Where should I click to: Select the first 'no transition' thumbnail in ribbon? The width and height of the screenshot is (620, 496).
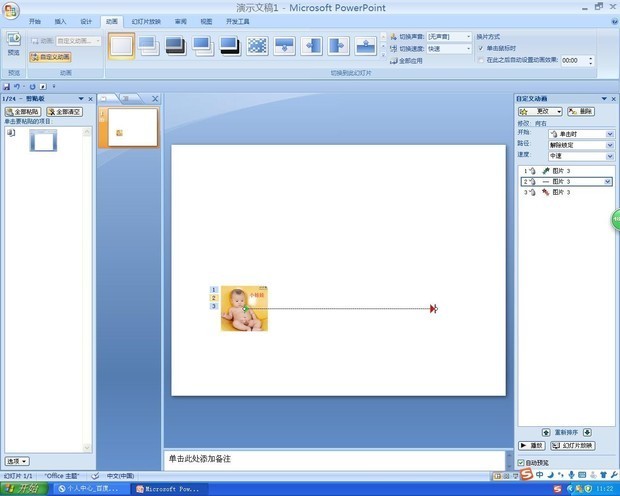121,45
